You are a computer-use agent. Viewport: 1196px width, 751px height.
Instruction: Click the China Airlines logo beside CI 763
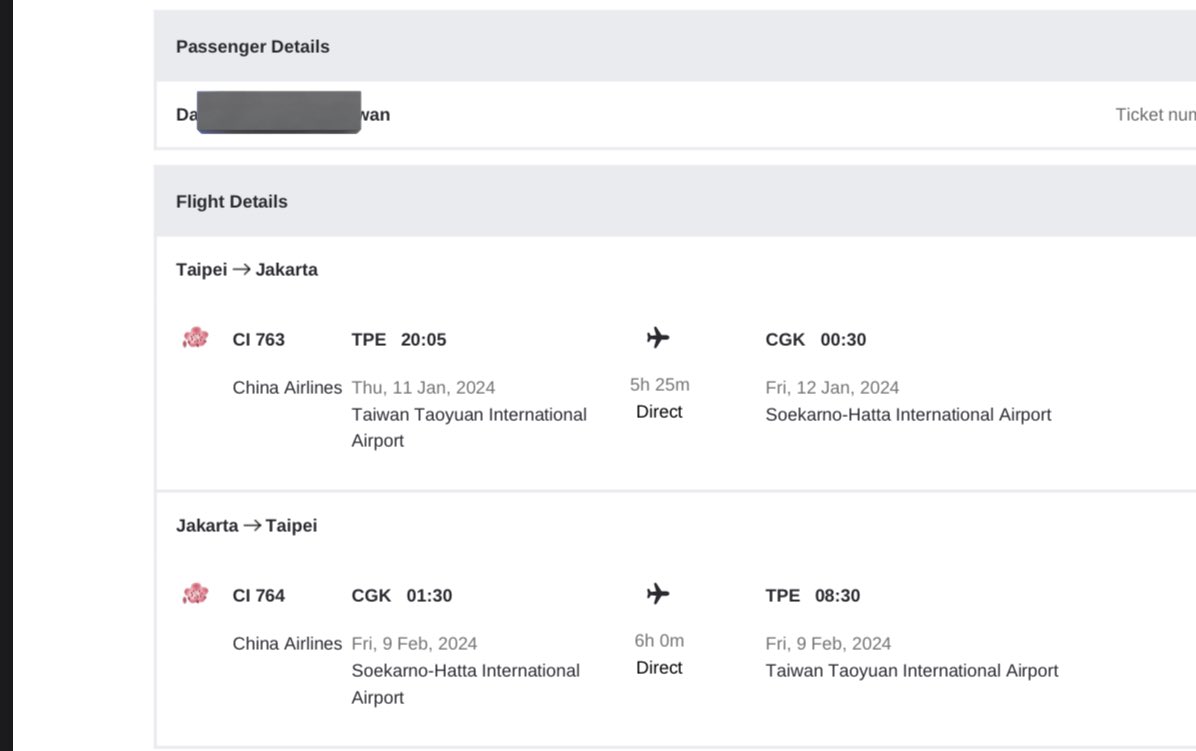pos(195,338)
